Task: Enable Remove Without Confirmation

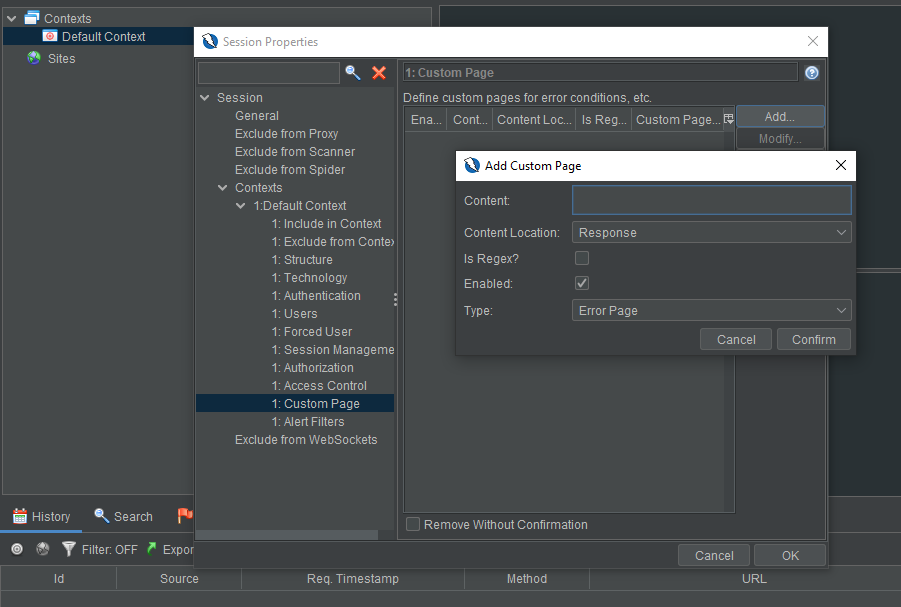Action: [413, 524]
